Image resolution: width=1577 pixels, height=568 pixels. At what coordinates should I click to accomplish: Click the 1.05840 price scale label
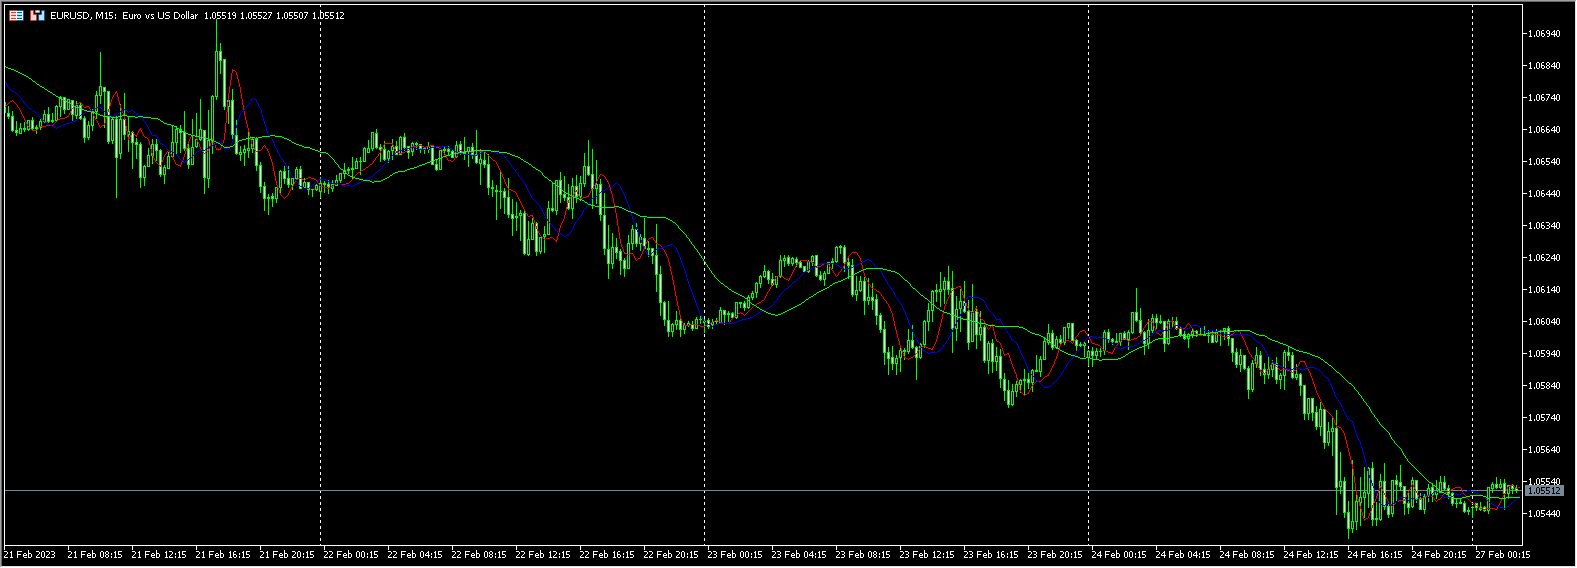pos(1544,386)
